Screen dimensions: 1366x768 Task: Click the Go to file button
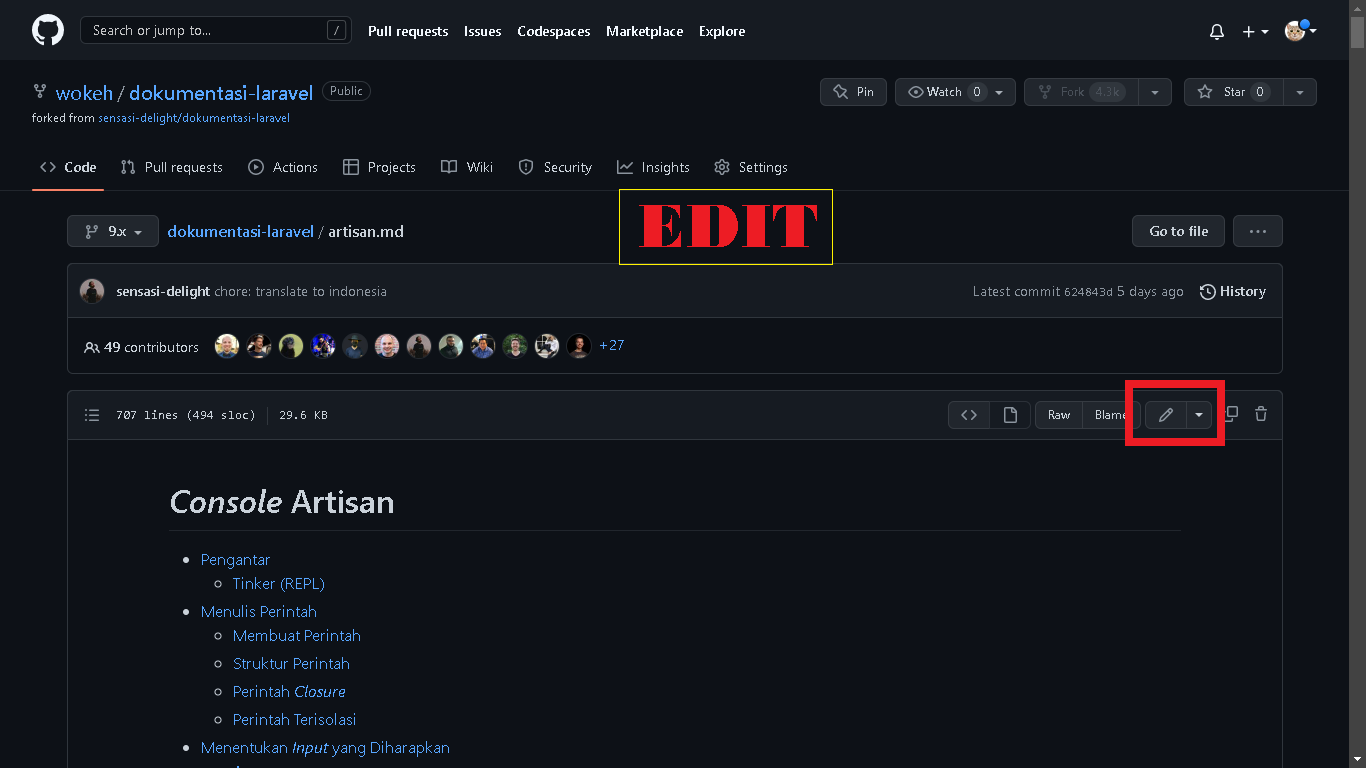click(1179, 231)
